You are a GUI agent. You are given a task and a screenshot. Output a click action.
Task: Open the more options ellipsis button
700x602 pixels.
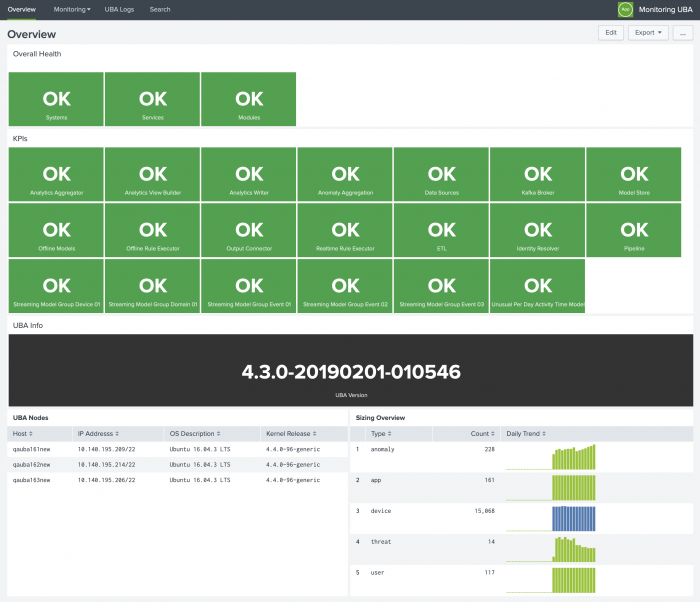[x=683, y=33]
